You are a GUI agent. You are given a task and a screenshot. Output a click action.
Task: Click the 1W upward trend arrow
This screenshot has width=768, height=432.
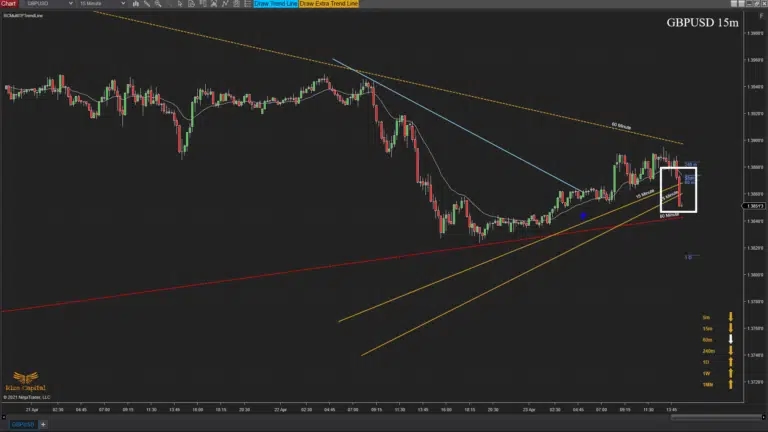[730, 372]
